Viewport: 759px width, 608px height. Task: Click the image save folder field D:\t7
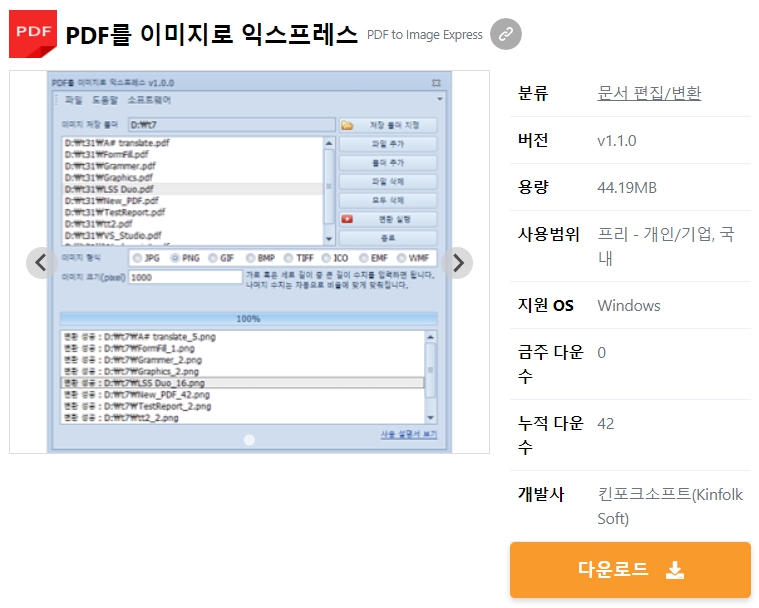[x=232, y=125]
